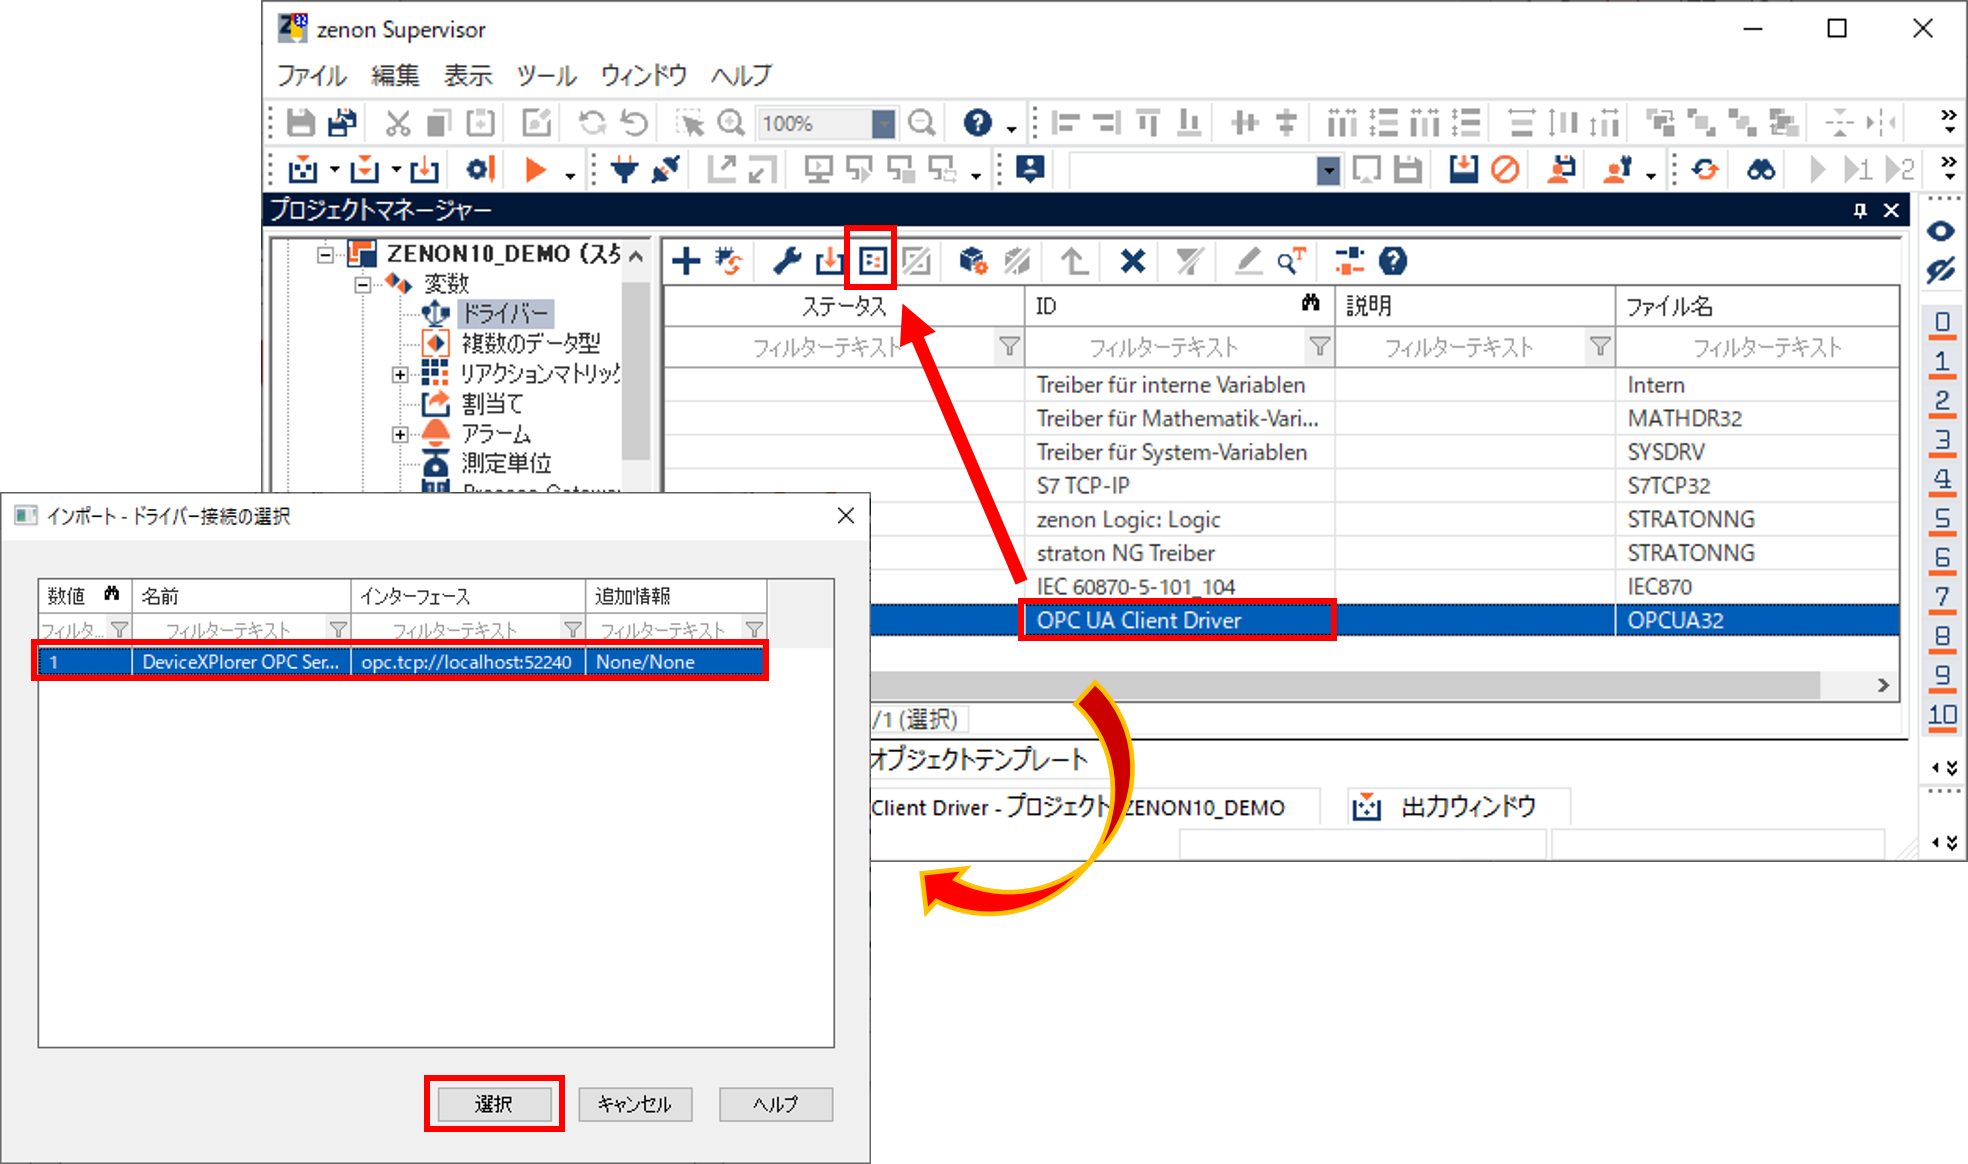The height and width of the screenshot is (1164, 1968).
Task: Click the delete X icon in driver toolbar
Action: point(1132,262)
